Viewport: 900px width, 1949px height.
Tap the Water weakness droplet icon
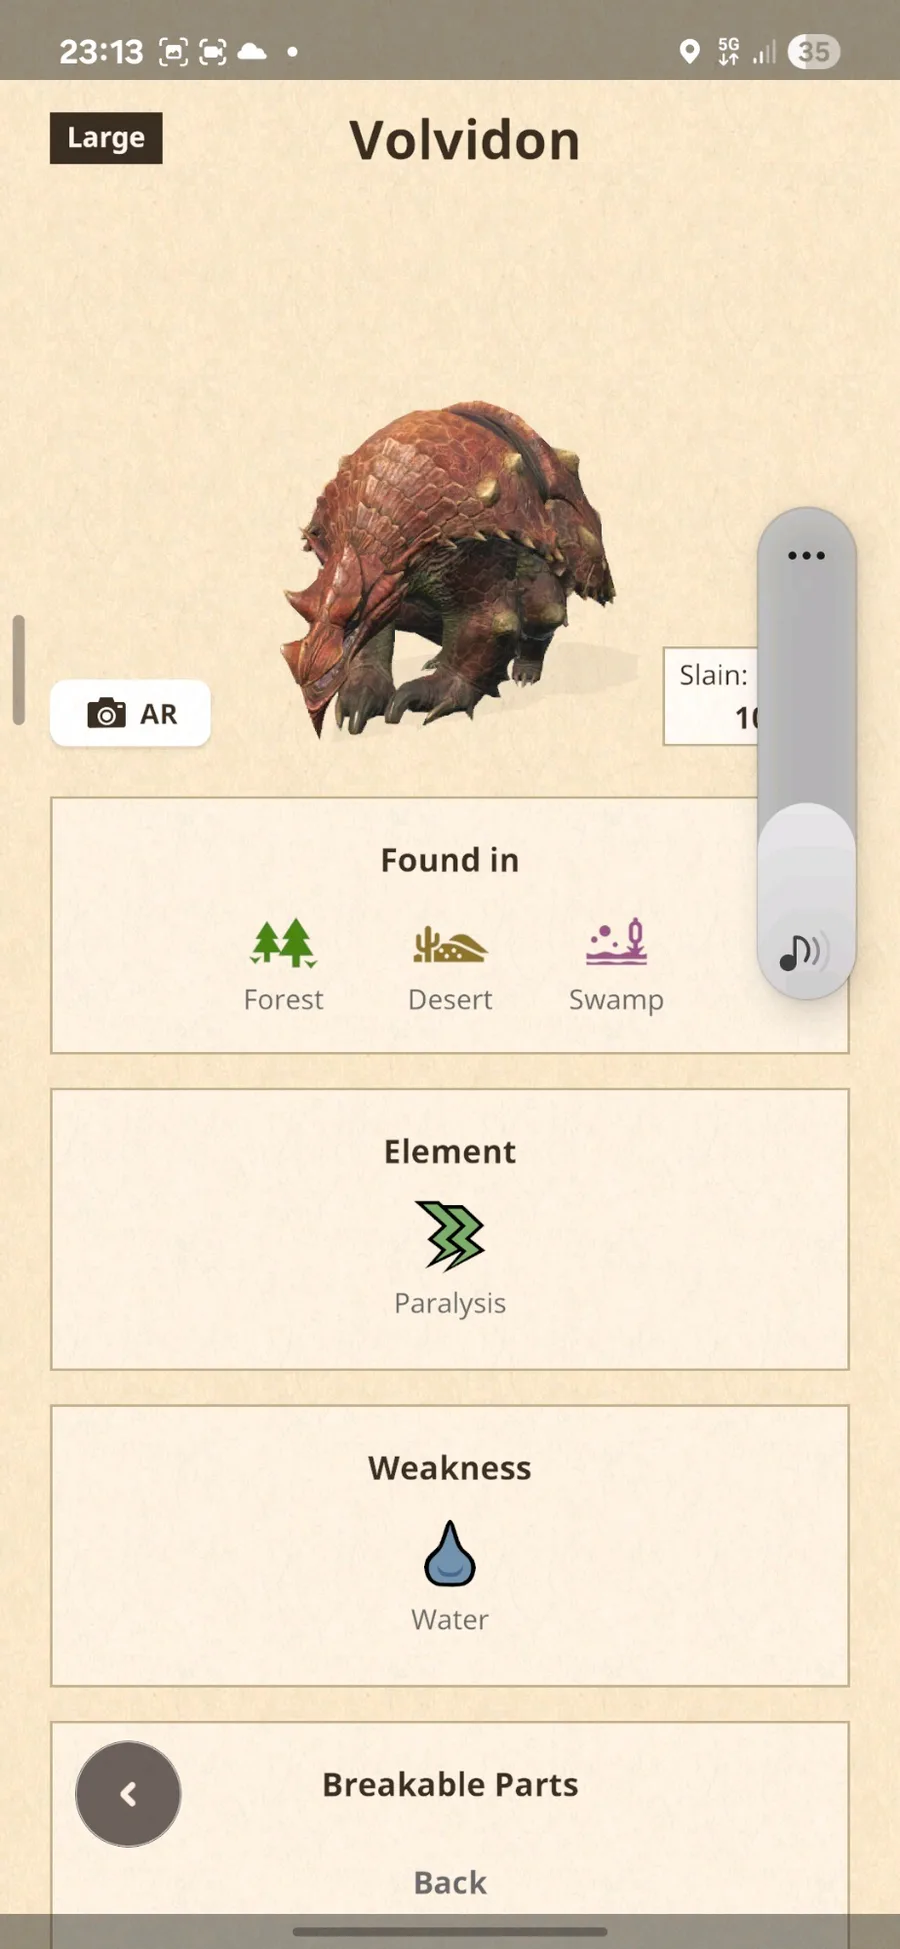click(x=450, y=1553)
